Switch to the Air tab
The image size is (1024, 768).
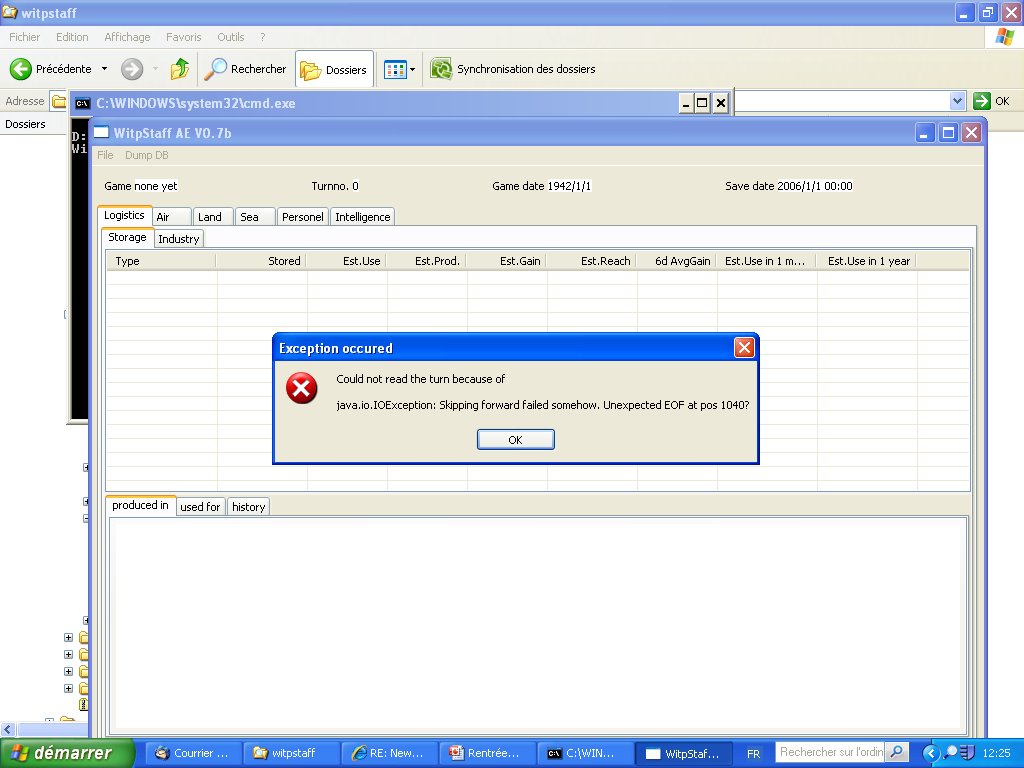point(172,217)
